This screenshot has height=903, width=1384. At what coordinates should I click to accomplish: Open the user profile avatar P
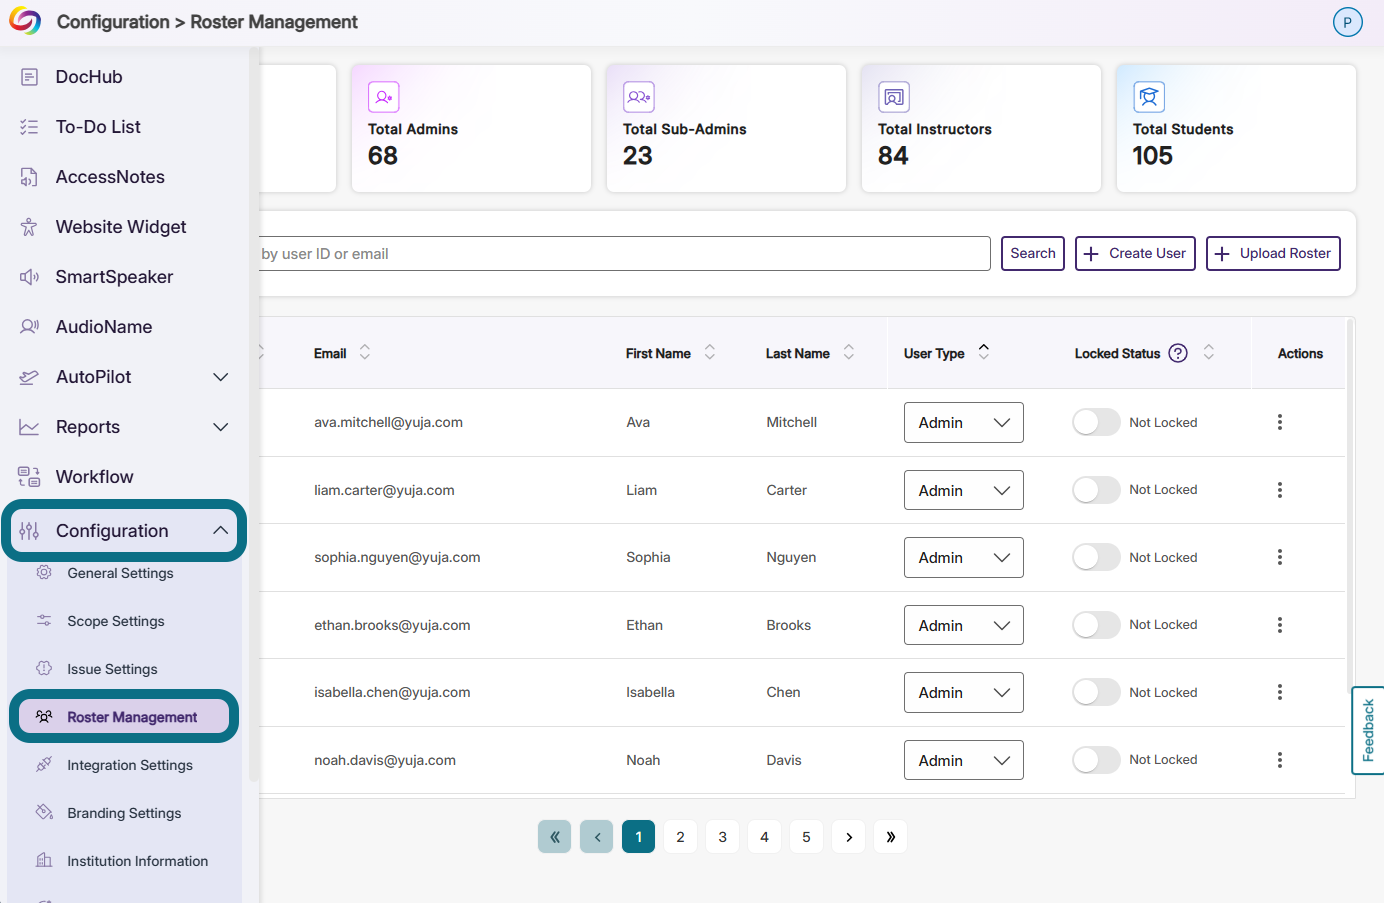1348,22
